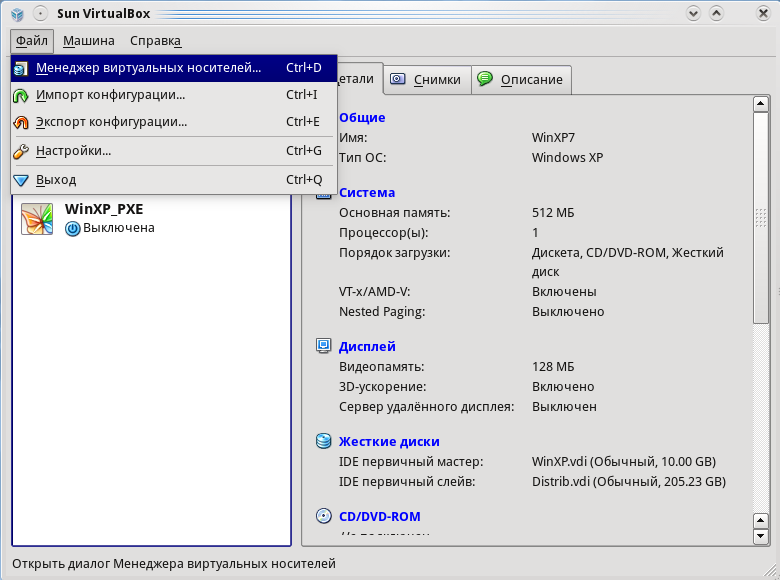This screenshot has height=580, width=780.
Task: Click the WinXP7 name value
Action: [553, 138]
